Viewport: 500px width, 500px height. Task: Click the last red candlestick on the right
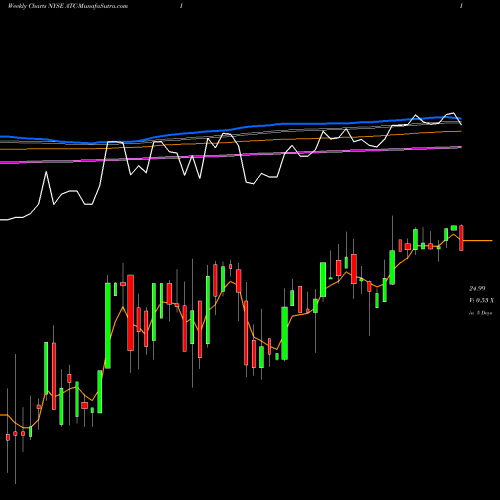(x=462, y=238)
